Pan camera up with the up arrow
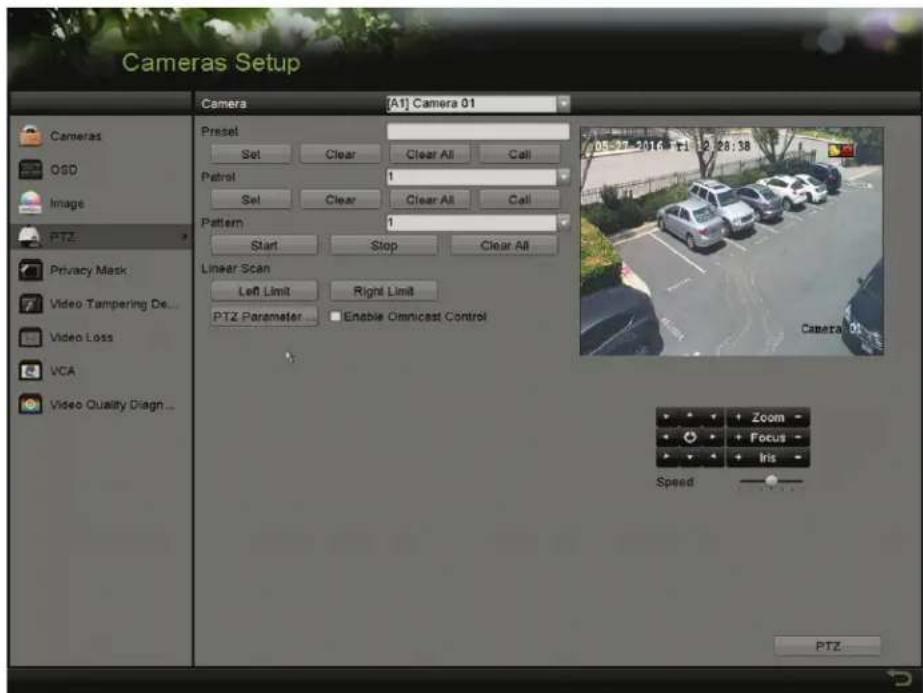The image size is (923, 693). 690,417
